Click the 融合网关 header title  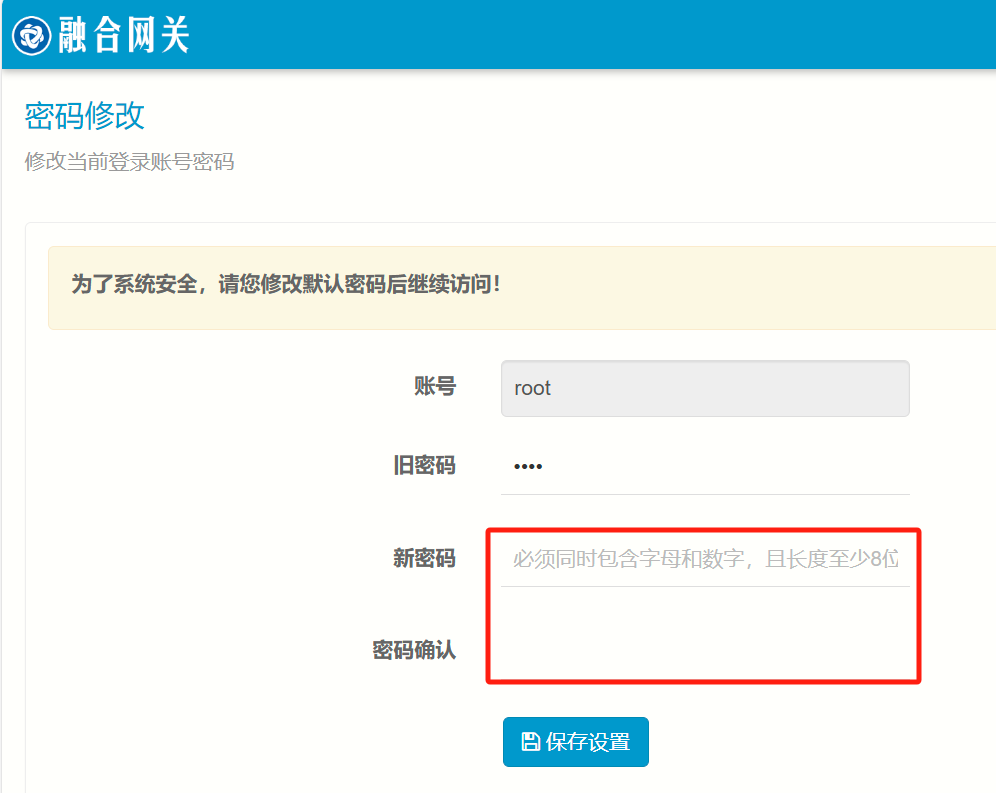(x=124, y=35)
